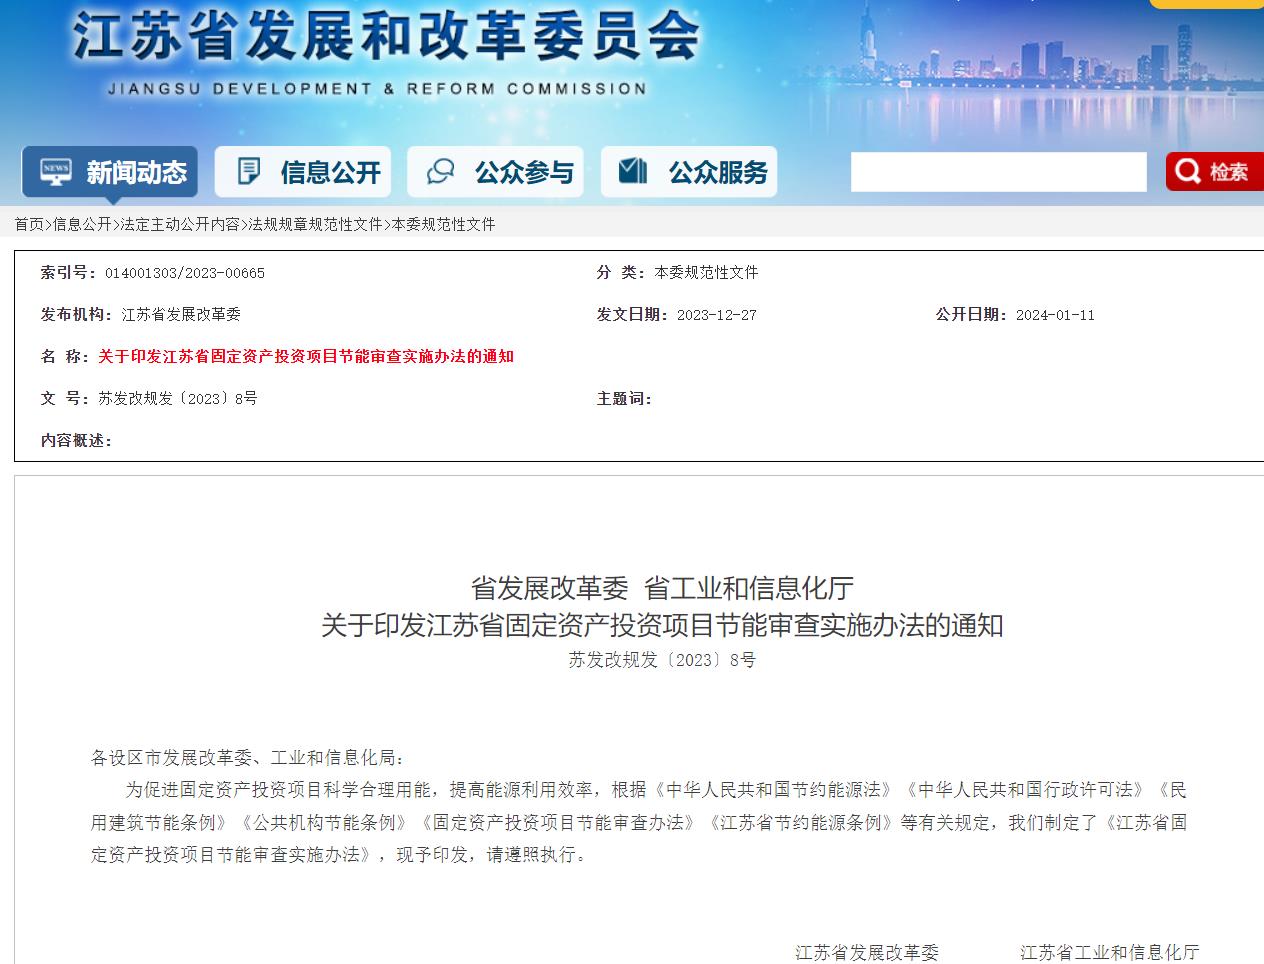This screenshot has height=964, width=1264.
Task: Click the news monitor icon in 新闻动态
Action: (55, 171)
